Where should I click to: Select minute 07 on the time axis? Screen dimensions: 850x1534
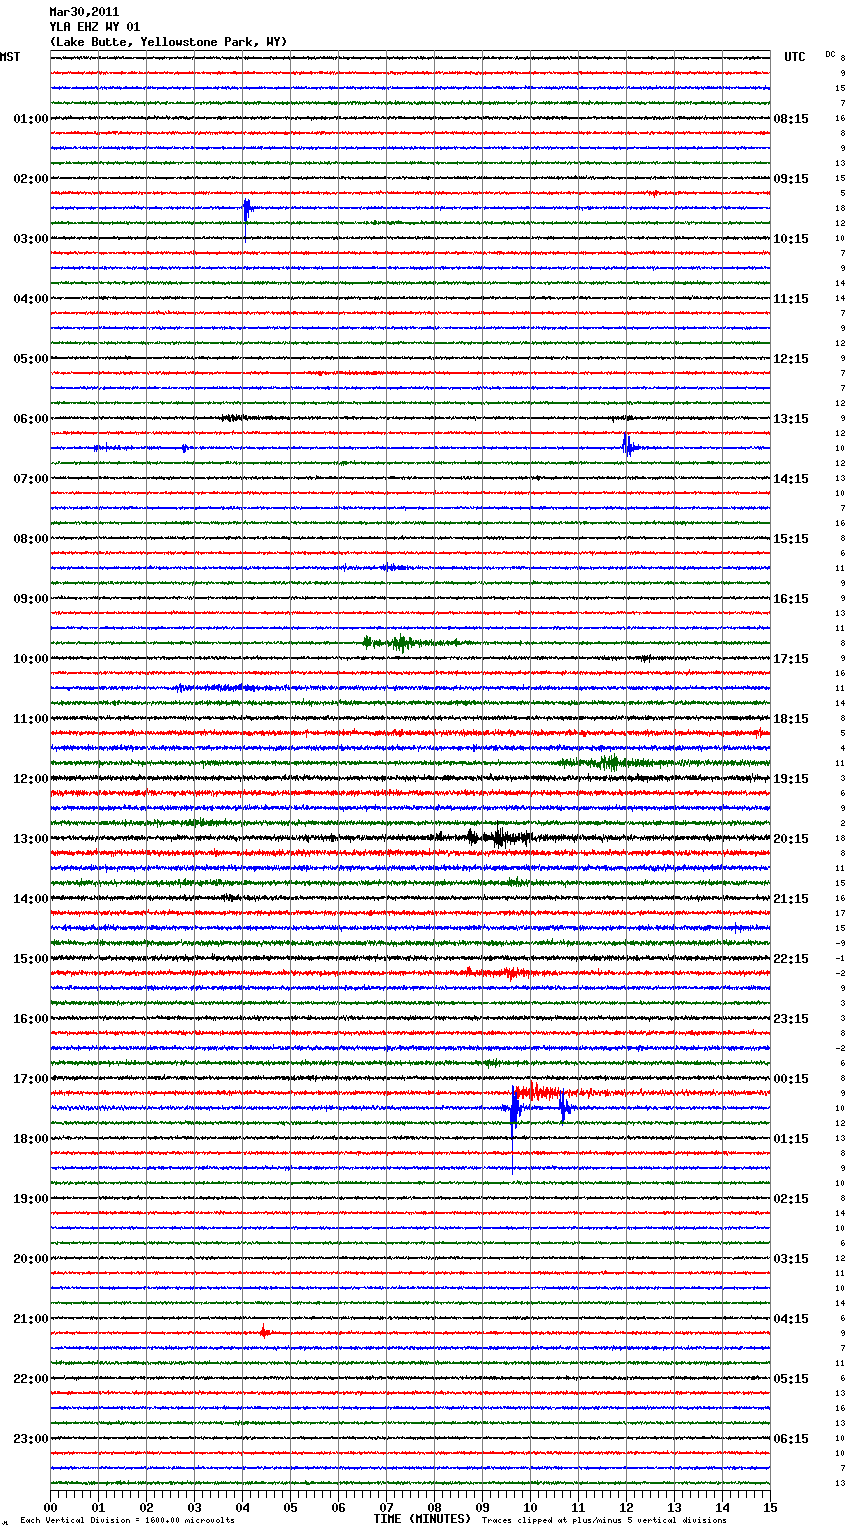(386, 1507)
